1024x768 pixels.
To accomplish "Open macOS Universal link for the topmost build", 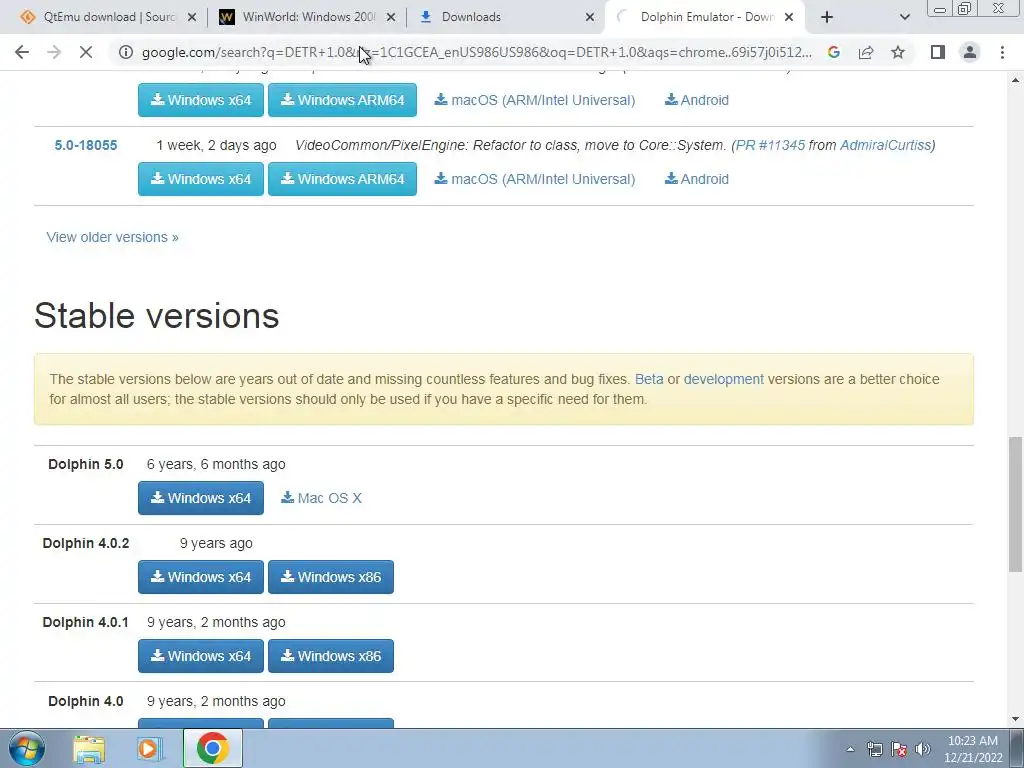I will [534, 100].
